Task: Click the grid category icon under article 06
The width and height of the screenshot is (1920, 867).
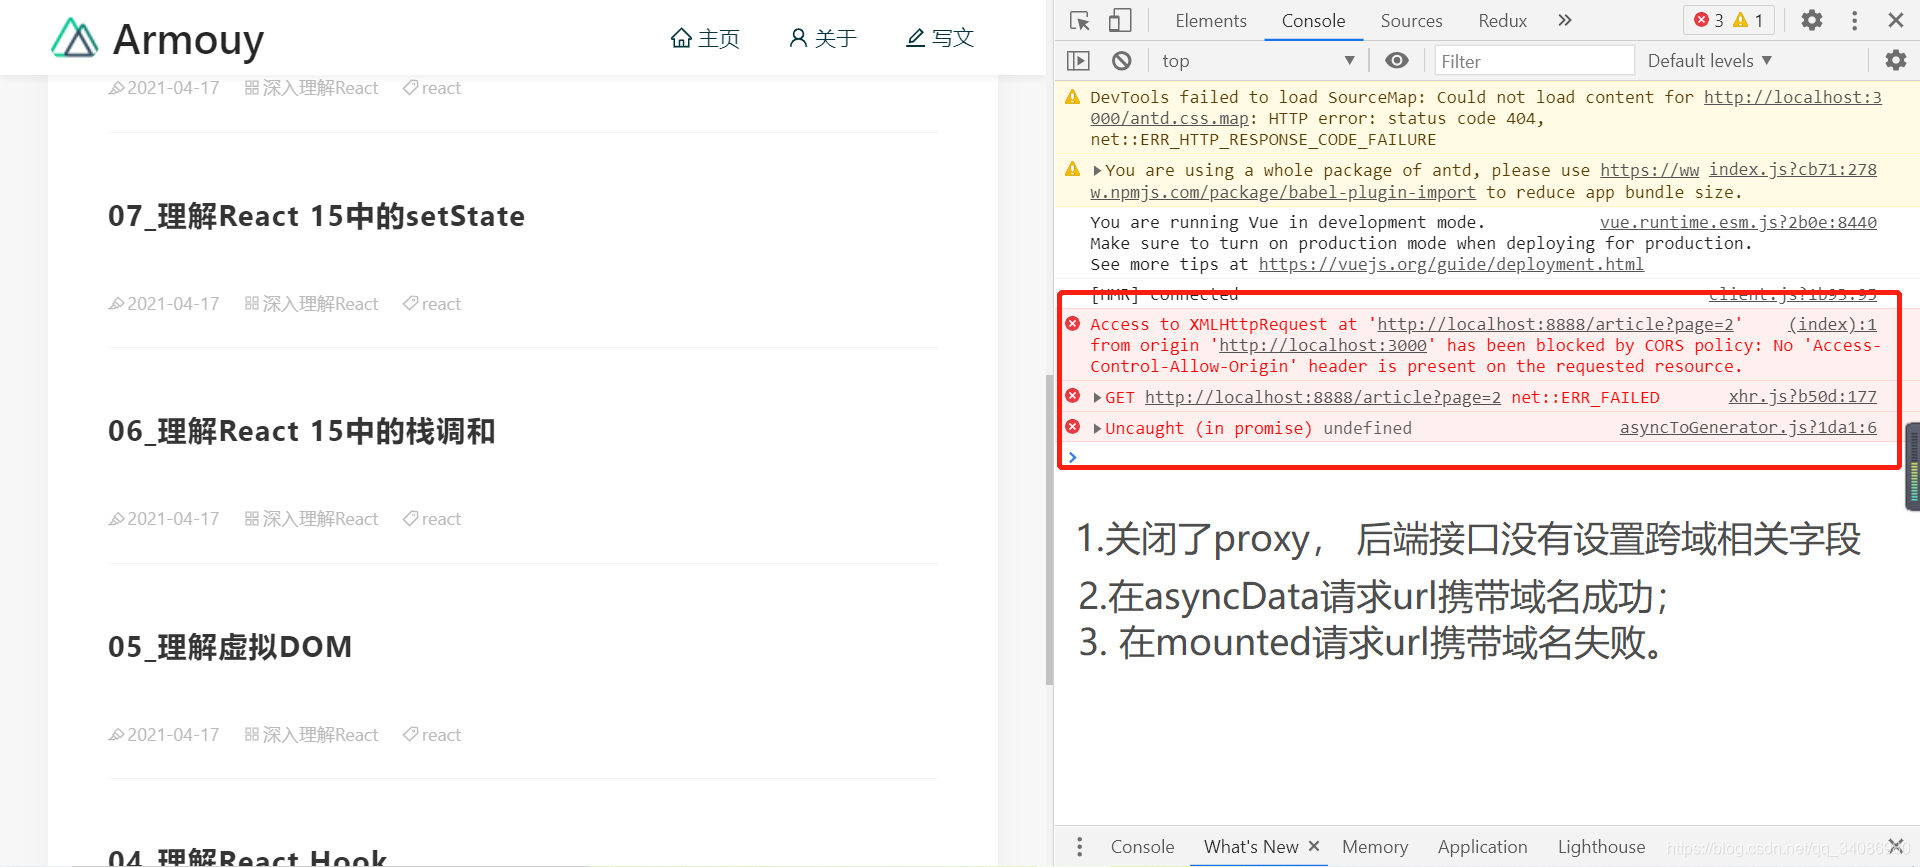Action: coord(252,519)
